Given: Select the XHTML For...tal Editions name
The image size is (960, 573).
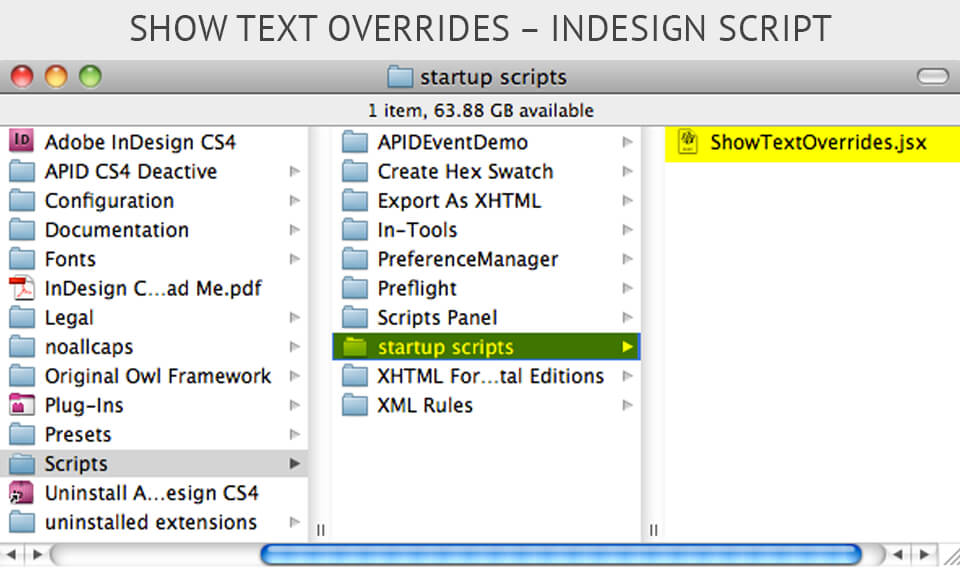Looking at the screenshot, I should [x=490, y=376].
